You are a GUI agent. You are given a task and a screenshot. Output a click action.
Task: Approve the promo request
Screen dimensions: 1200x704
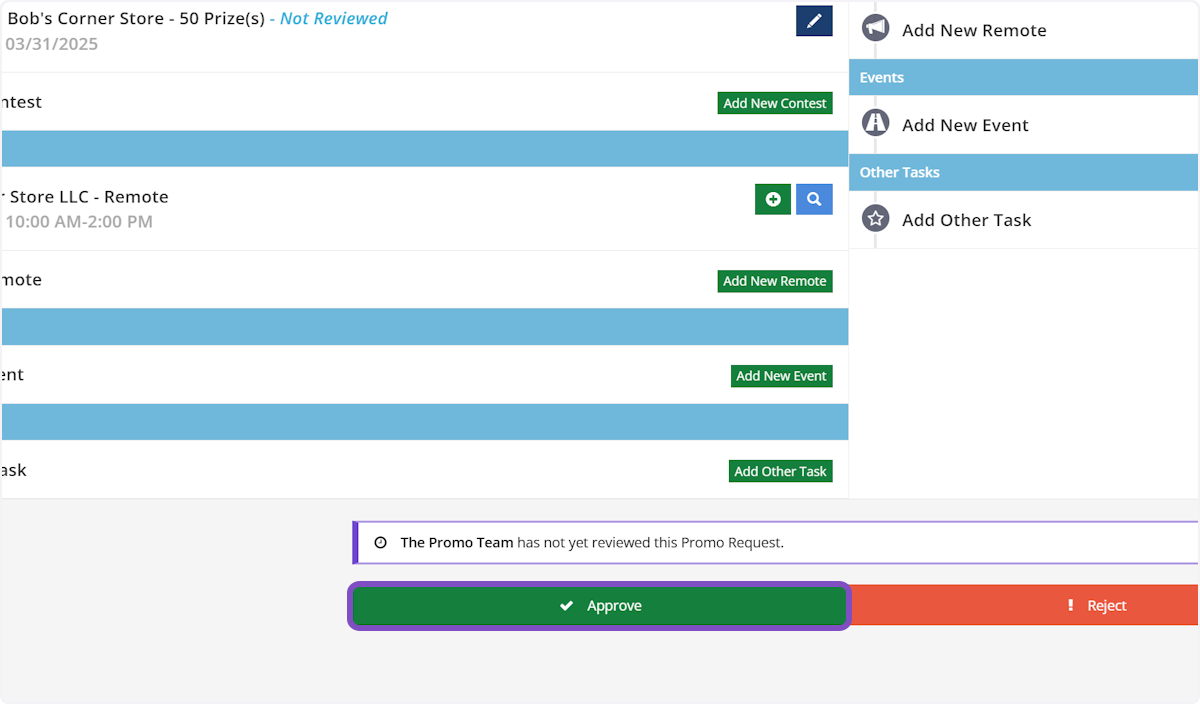599,606
